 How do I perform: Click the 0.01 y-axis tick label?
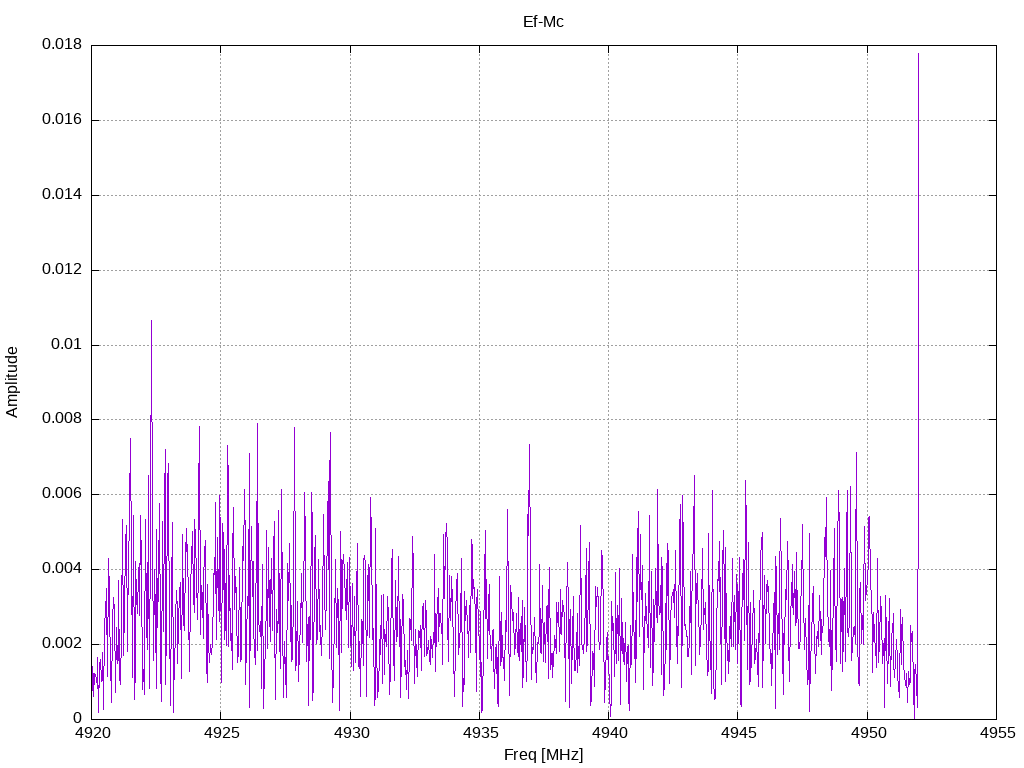pyautogui.click(x=65, y=345)
